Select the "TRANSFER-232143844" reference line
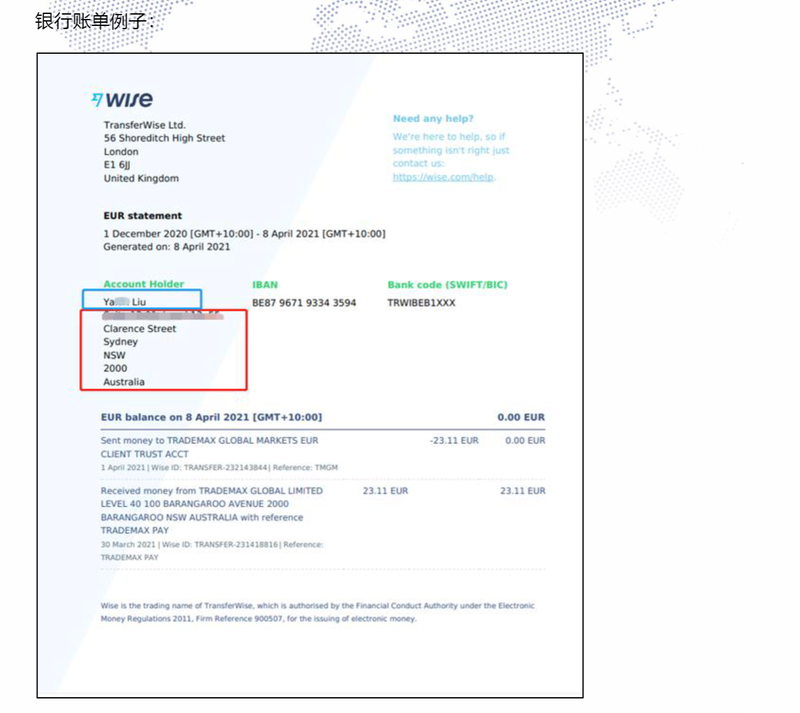800x713 pixels. coord(219,468)
